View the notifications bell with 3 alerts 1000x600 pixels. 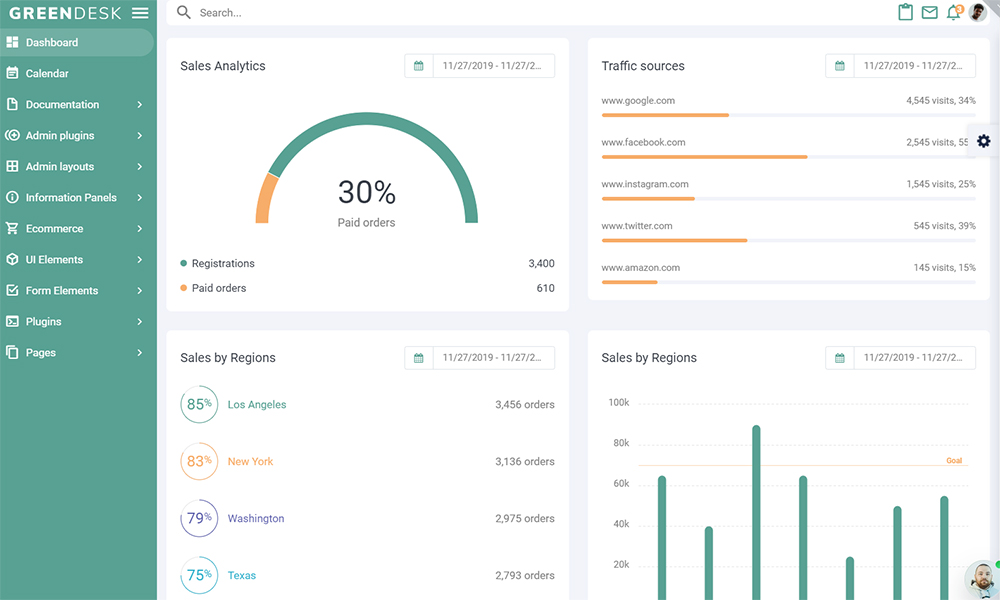(953, 12)
